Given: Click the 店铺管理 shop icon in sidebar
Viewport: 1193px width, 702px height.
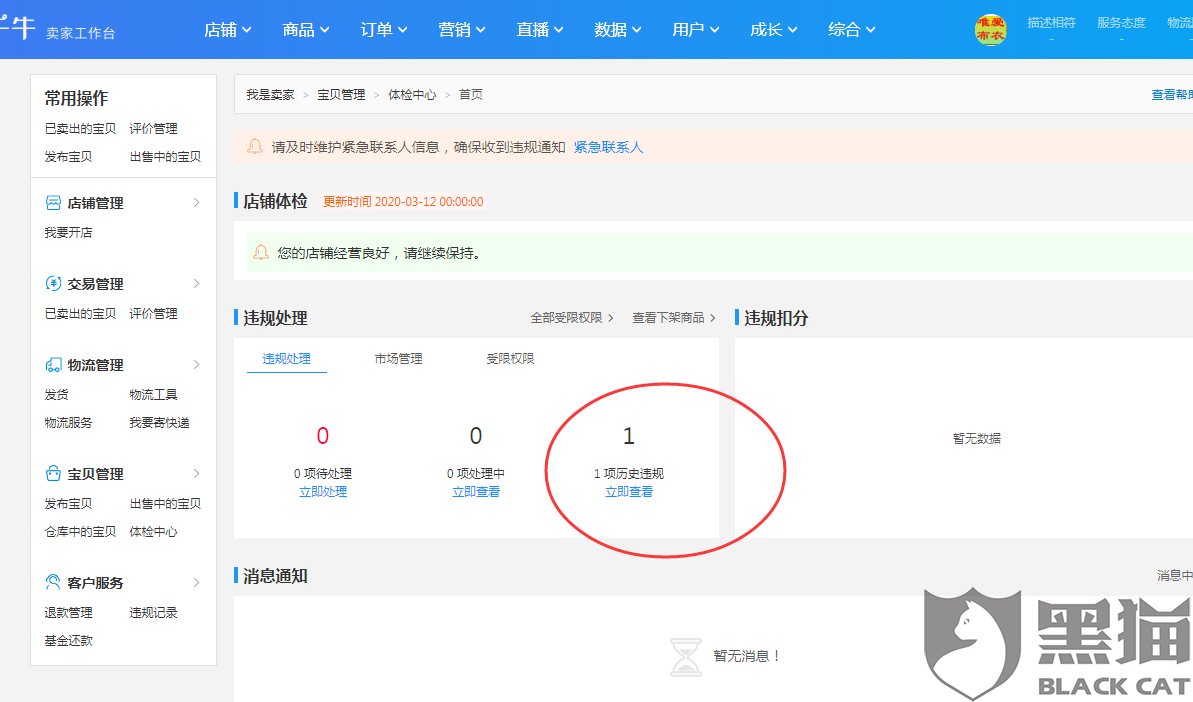Looking at the screenshot, I should click(52, 202).
